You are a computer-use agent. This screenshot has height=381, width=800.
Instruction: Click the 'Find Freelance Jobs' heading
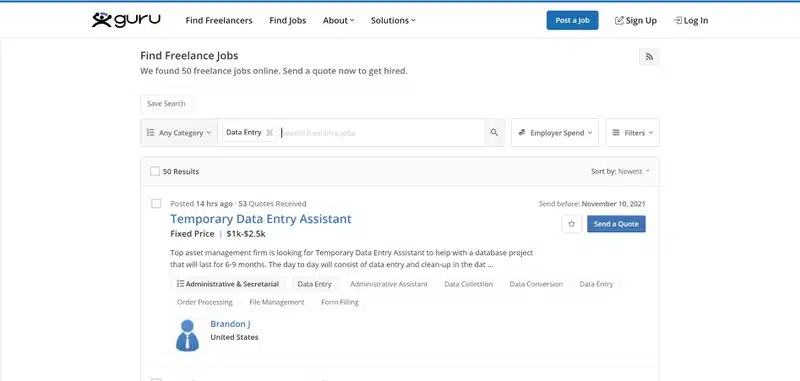coord(189,56)
